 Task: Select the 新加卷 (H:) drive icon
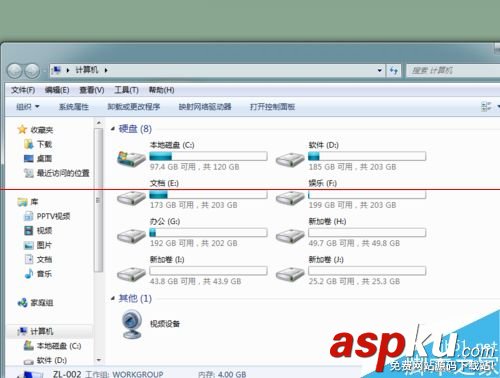(x=290, y=236)
